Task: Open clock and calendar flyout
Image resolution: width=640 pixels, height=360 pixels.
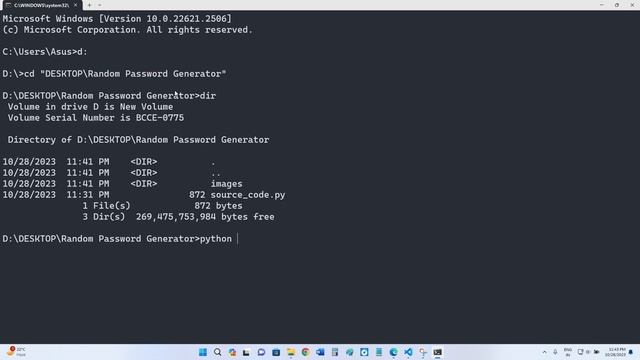Action: click(x=616, y=352)
